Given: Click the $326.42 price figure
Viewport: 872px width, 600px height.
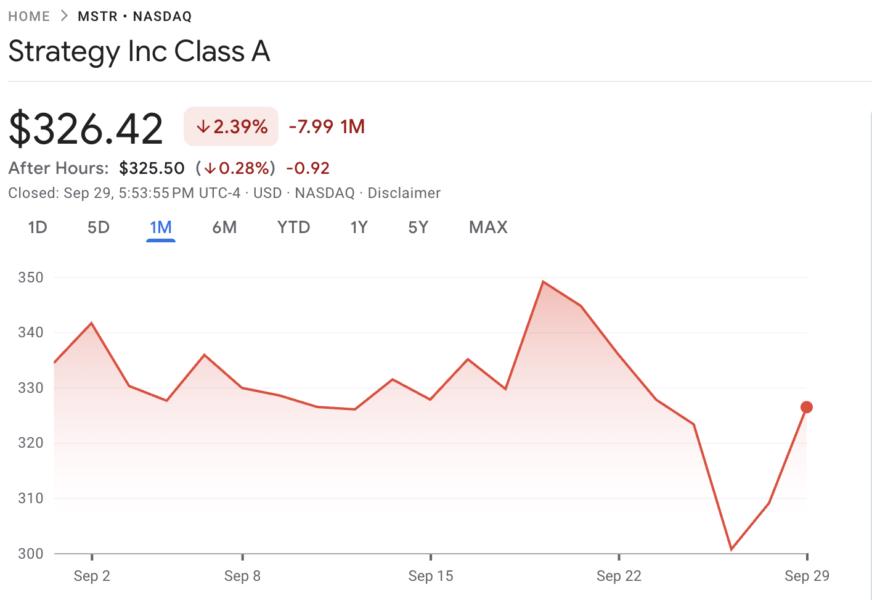Looking at the screenshot, I should pyautogui.click(x=86, y=129).
